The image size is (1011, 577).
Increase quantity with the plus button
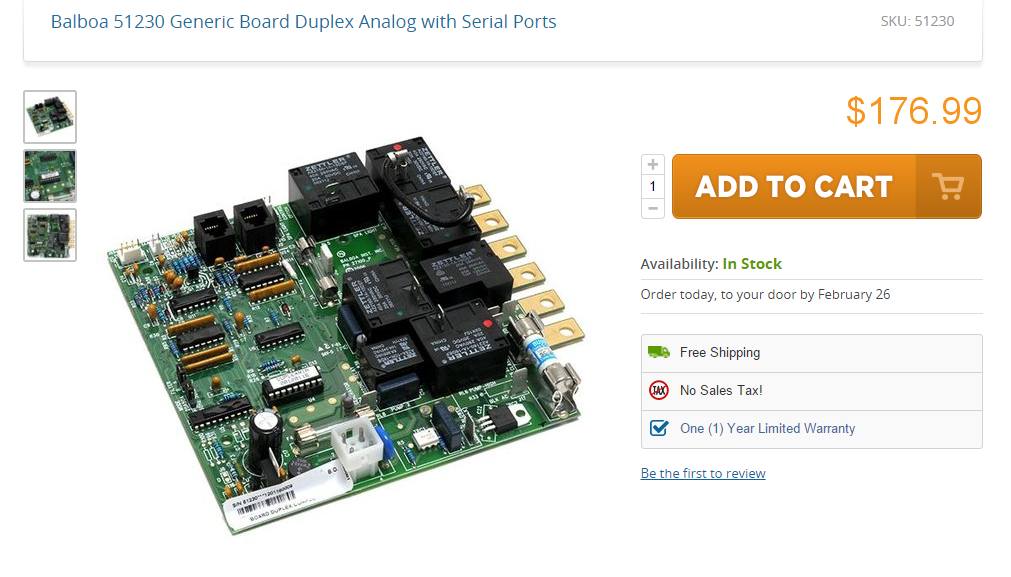coord(653,164)
